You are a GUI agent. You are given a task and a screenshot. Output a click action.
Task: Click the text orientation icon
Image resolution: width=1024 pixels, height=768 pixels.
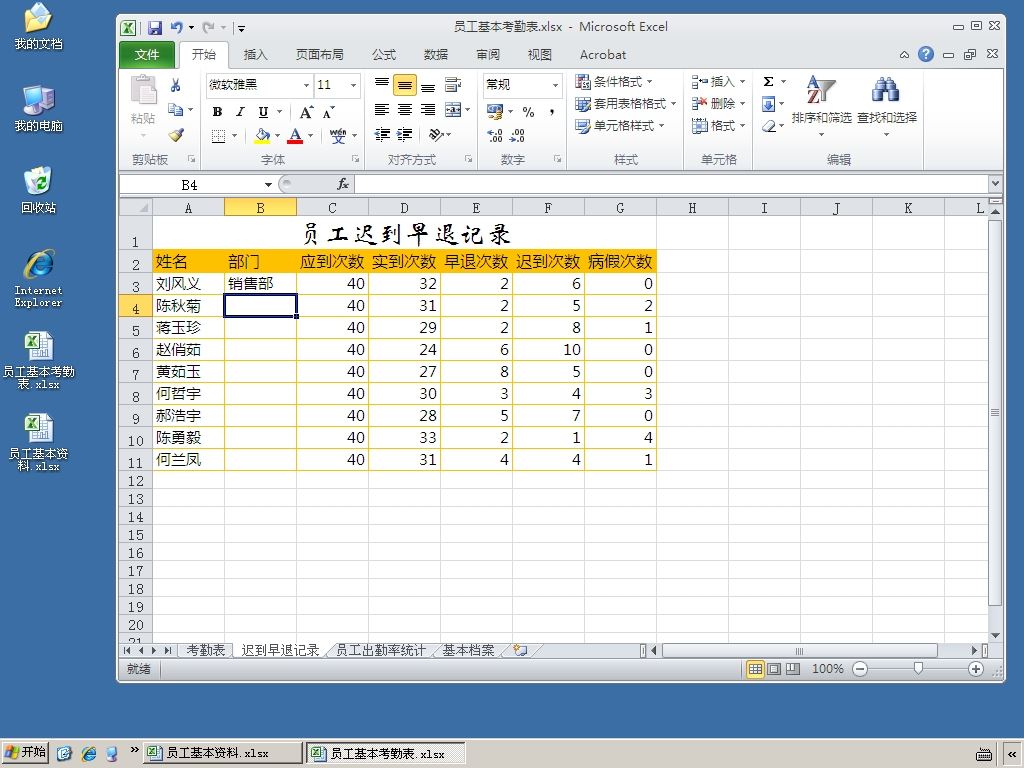coord(436,135)
